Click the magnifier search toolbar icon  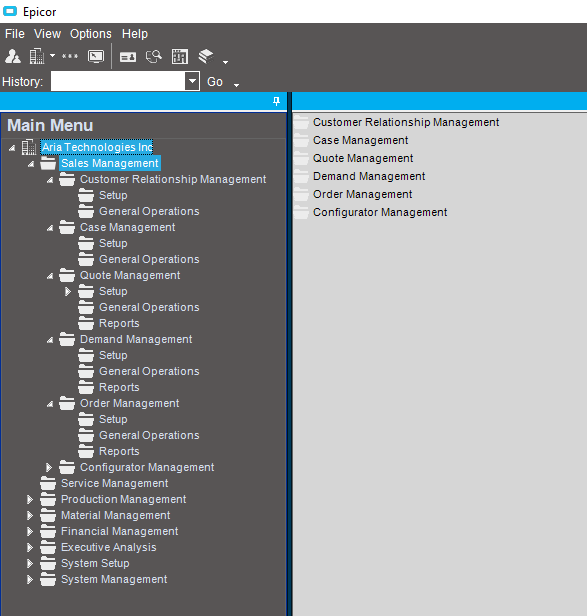(x=154, y=57)
